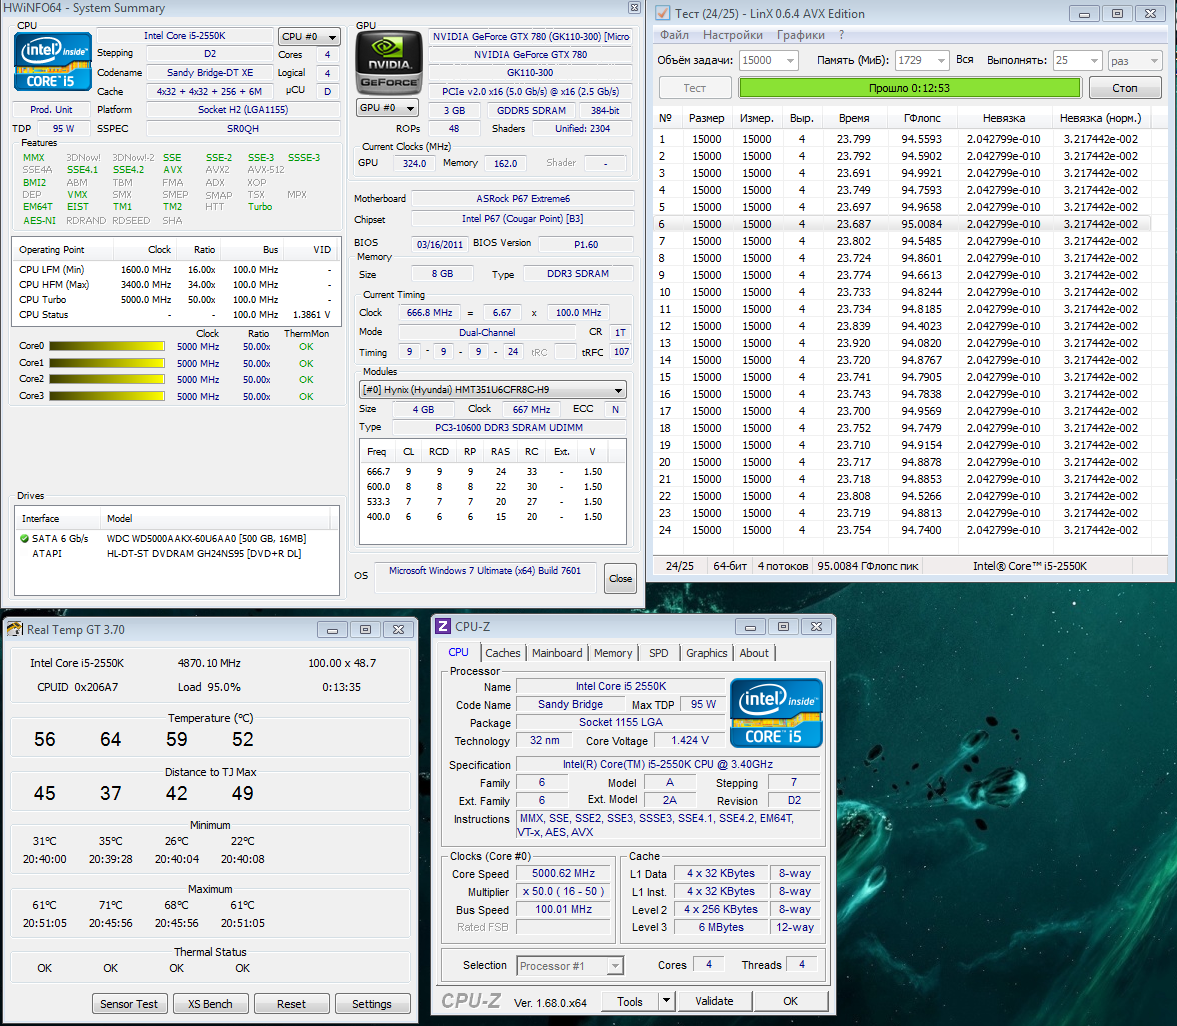Click the Стоп button in LinX

tap(1124, 88)
